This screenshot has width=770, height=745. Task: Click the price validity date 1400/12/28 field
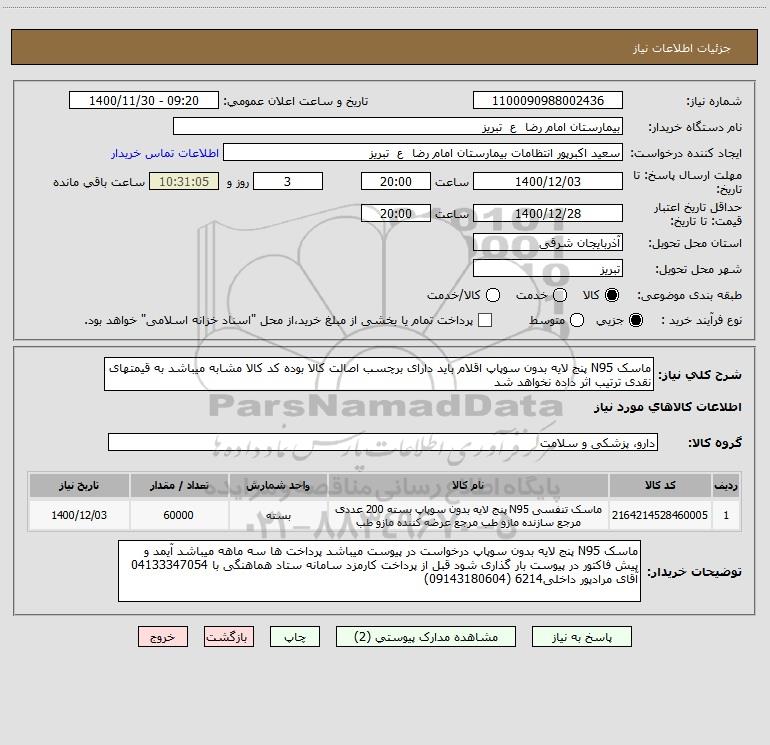(x=548, y=213)
